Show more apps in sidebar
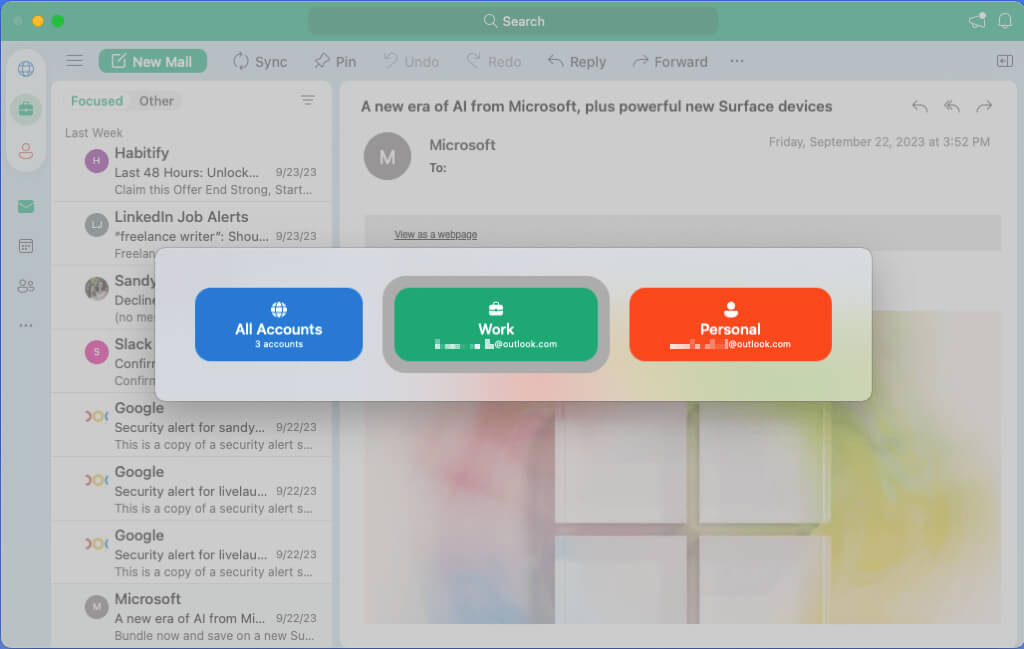The width and height of the screenshot is (1024, 649). pyautogui.click(x=26, y=325)
